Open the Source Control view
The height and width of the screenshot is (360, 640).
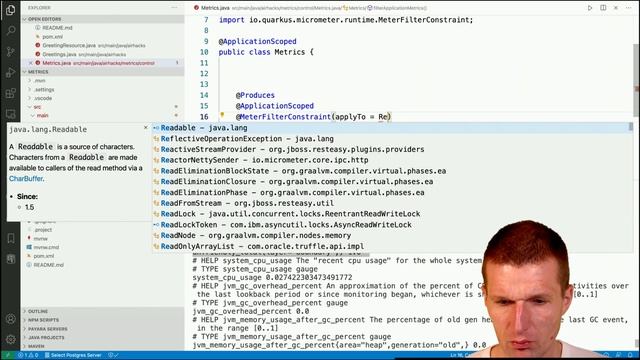(x=11, y=51)
